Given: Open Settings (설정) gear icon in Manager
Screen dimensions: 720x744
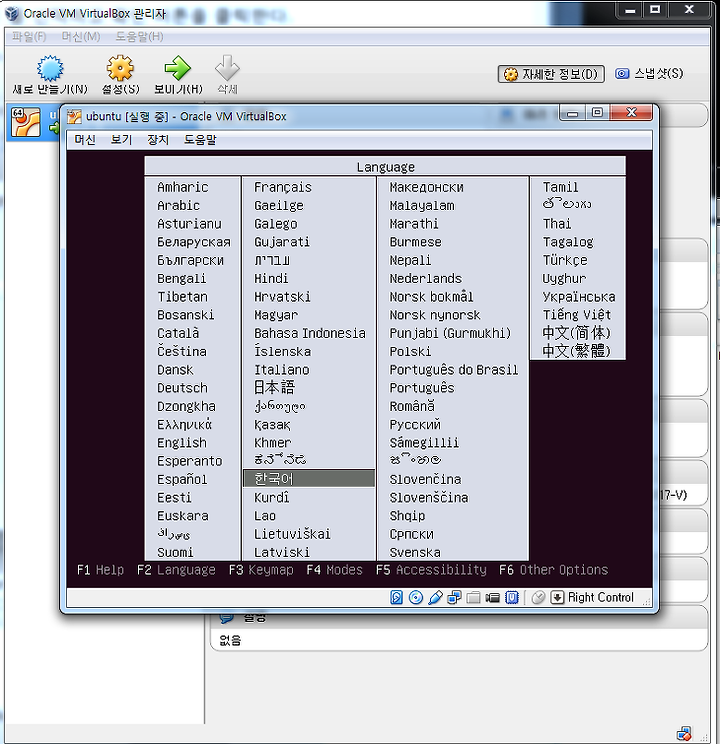Looking at the screenshot, I should point(120,68).
